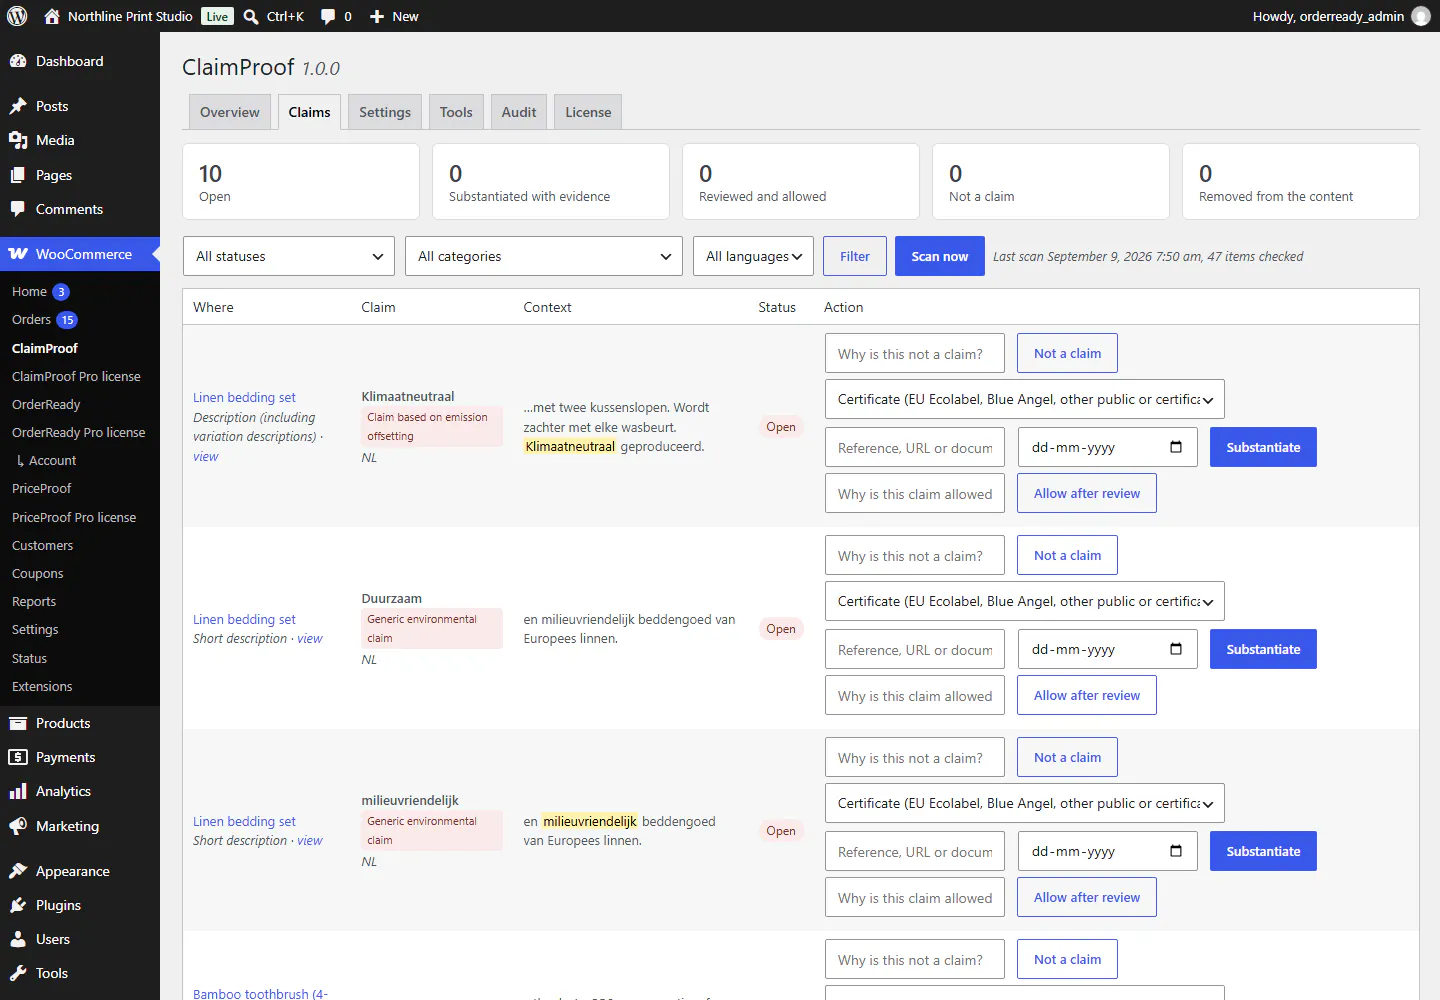This screenshot has width=1440, height=1000.
Task: Click the Northline Print Studio home icon
Action: pyautogui.click(x=52, y=16)
